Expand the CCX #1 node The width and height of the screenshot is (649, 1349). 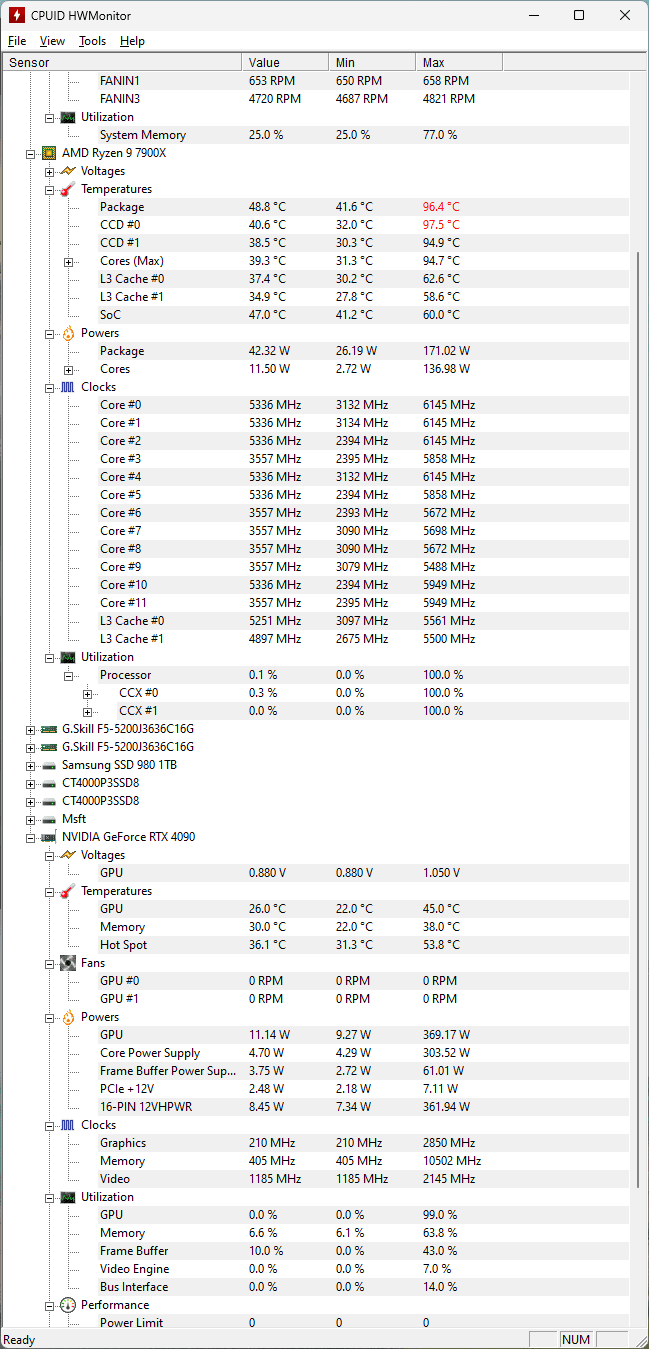click(x=87, y=711)
